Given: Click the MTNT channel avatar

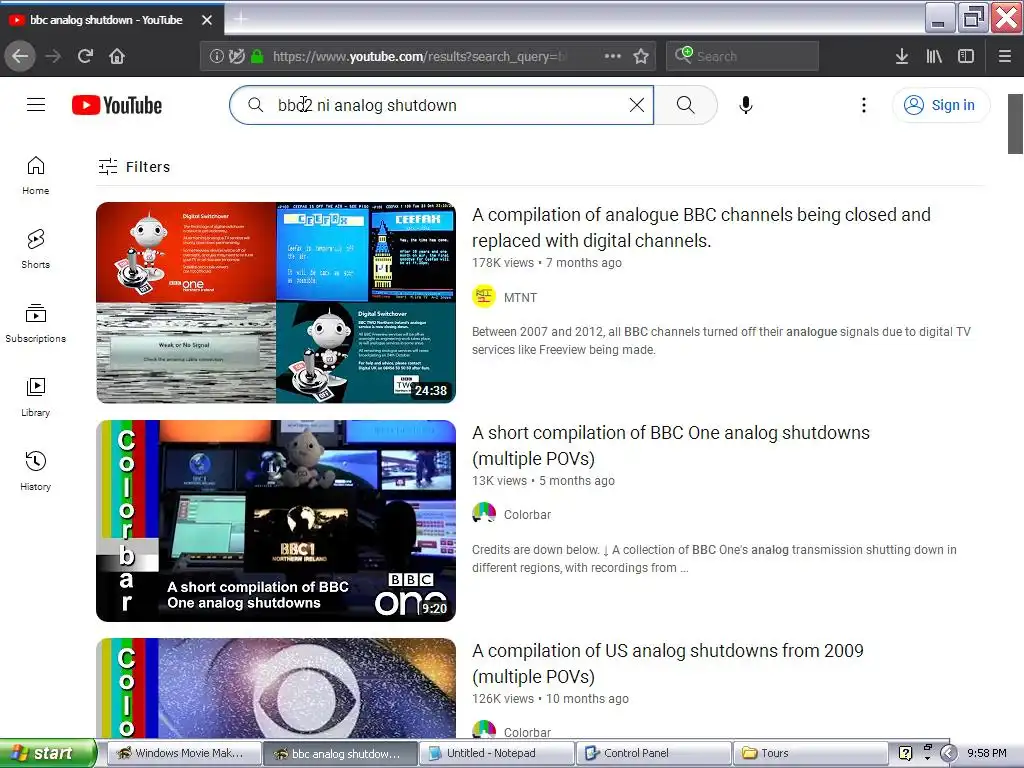Looking at the screenshot, I should [484, 297].
